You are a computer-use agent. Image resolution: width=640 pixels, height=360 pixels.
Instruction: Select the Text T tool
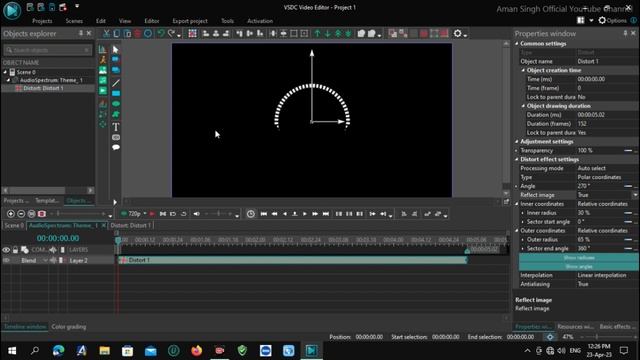pos(116,127)
